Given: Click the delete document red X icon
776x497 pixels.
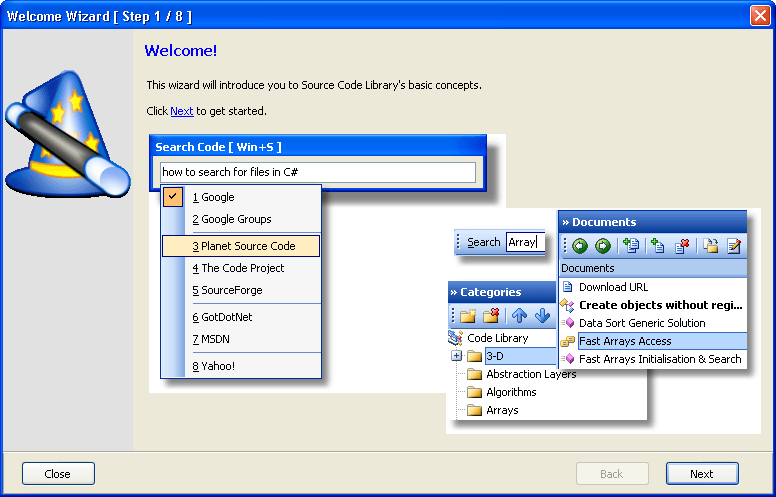Looking at the screenshot, I should click(x=682, y=246).
